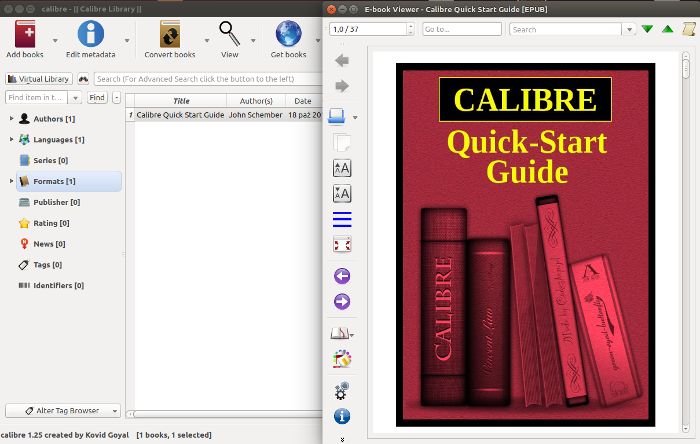Click the Convert books icon
Screen dimensions: 700x444
click(170, 34)
